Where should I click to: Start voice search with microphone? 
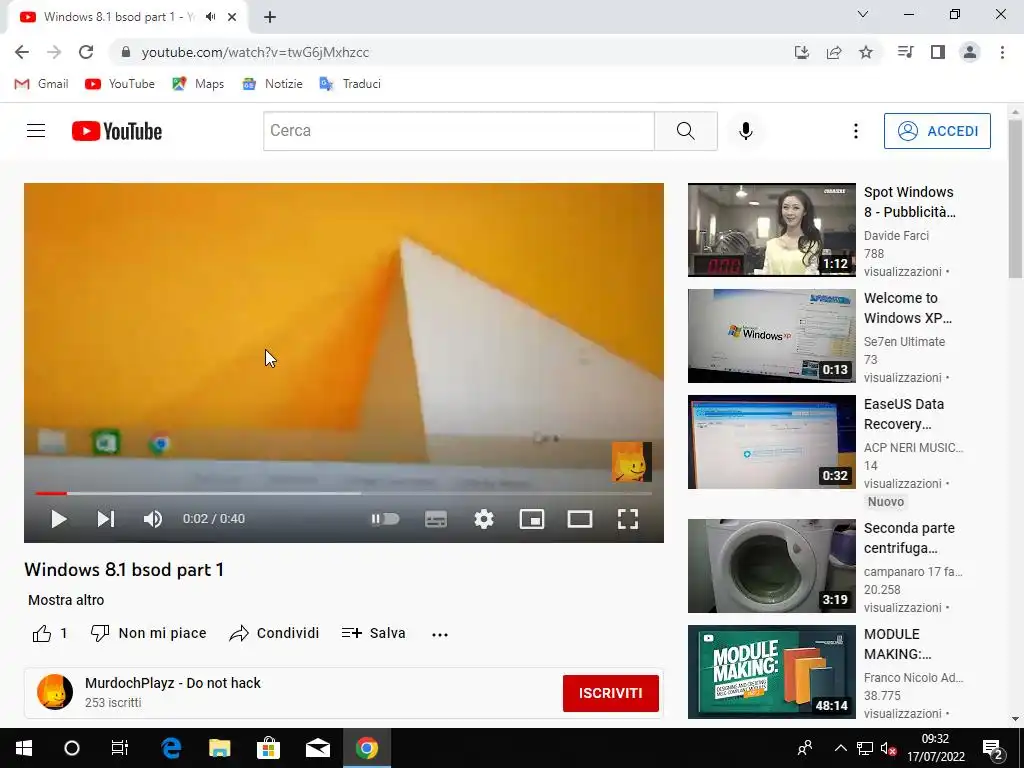coord(745,131)
